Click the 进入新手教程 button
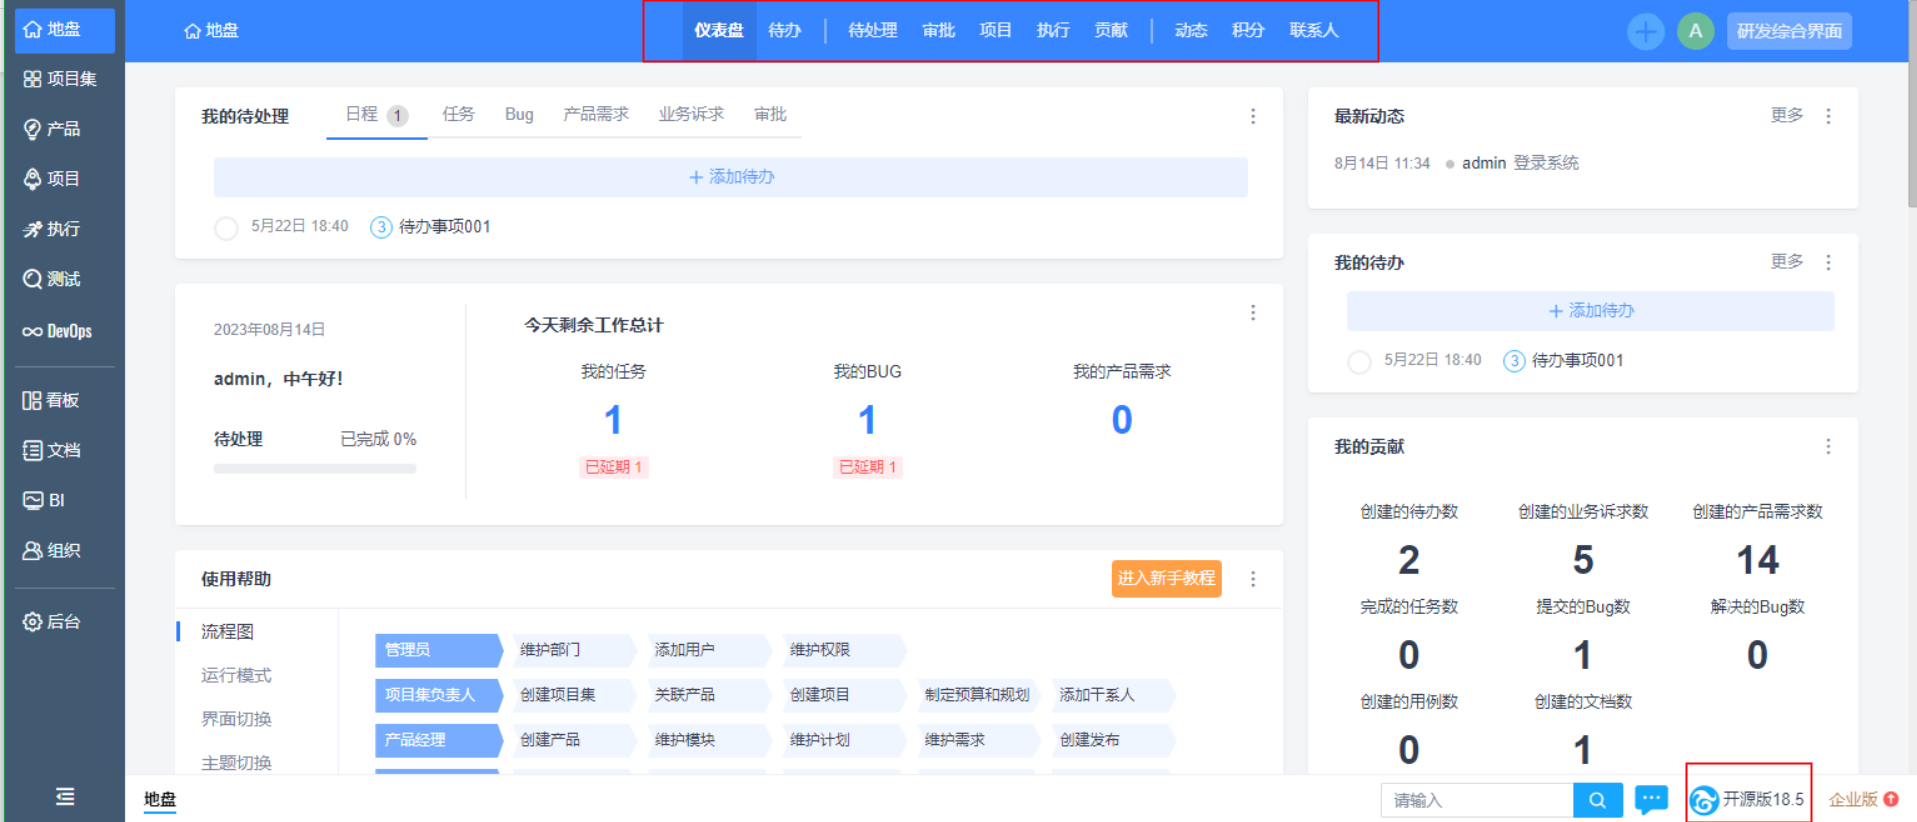1917x822 pixels. click(x=1166, y=578)
